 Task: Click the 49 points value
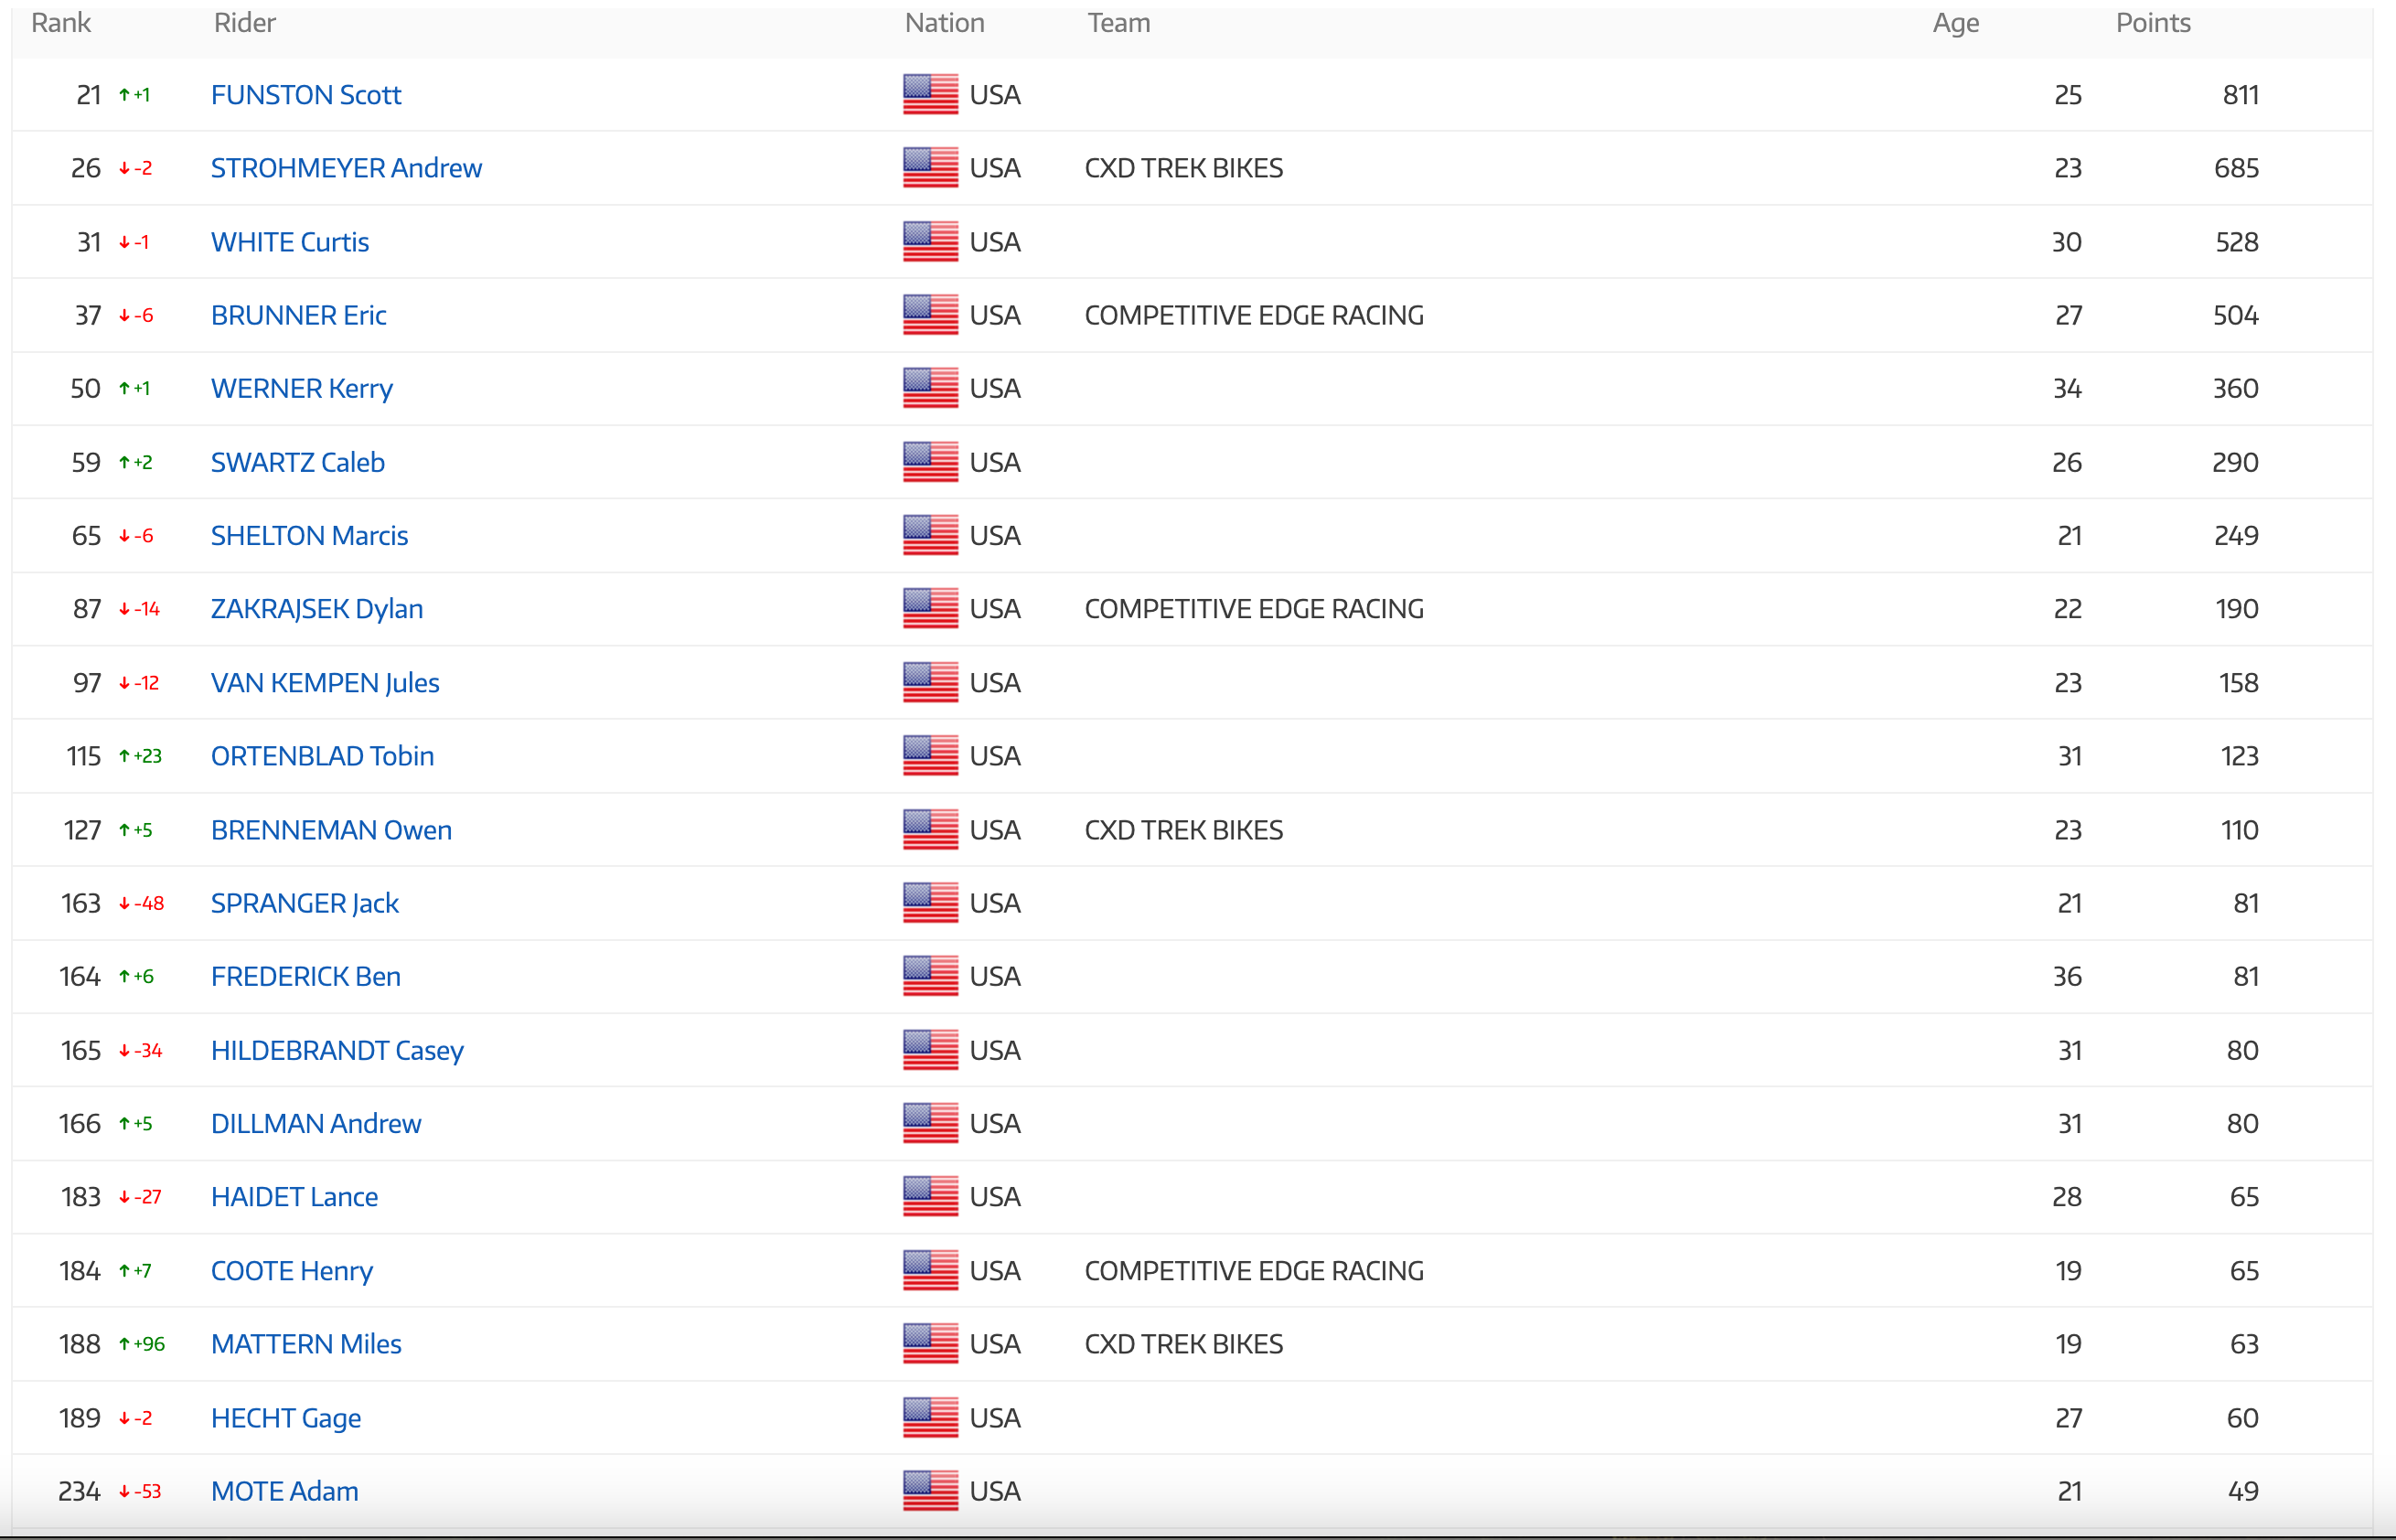coord(2243,1491)
